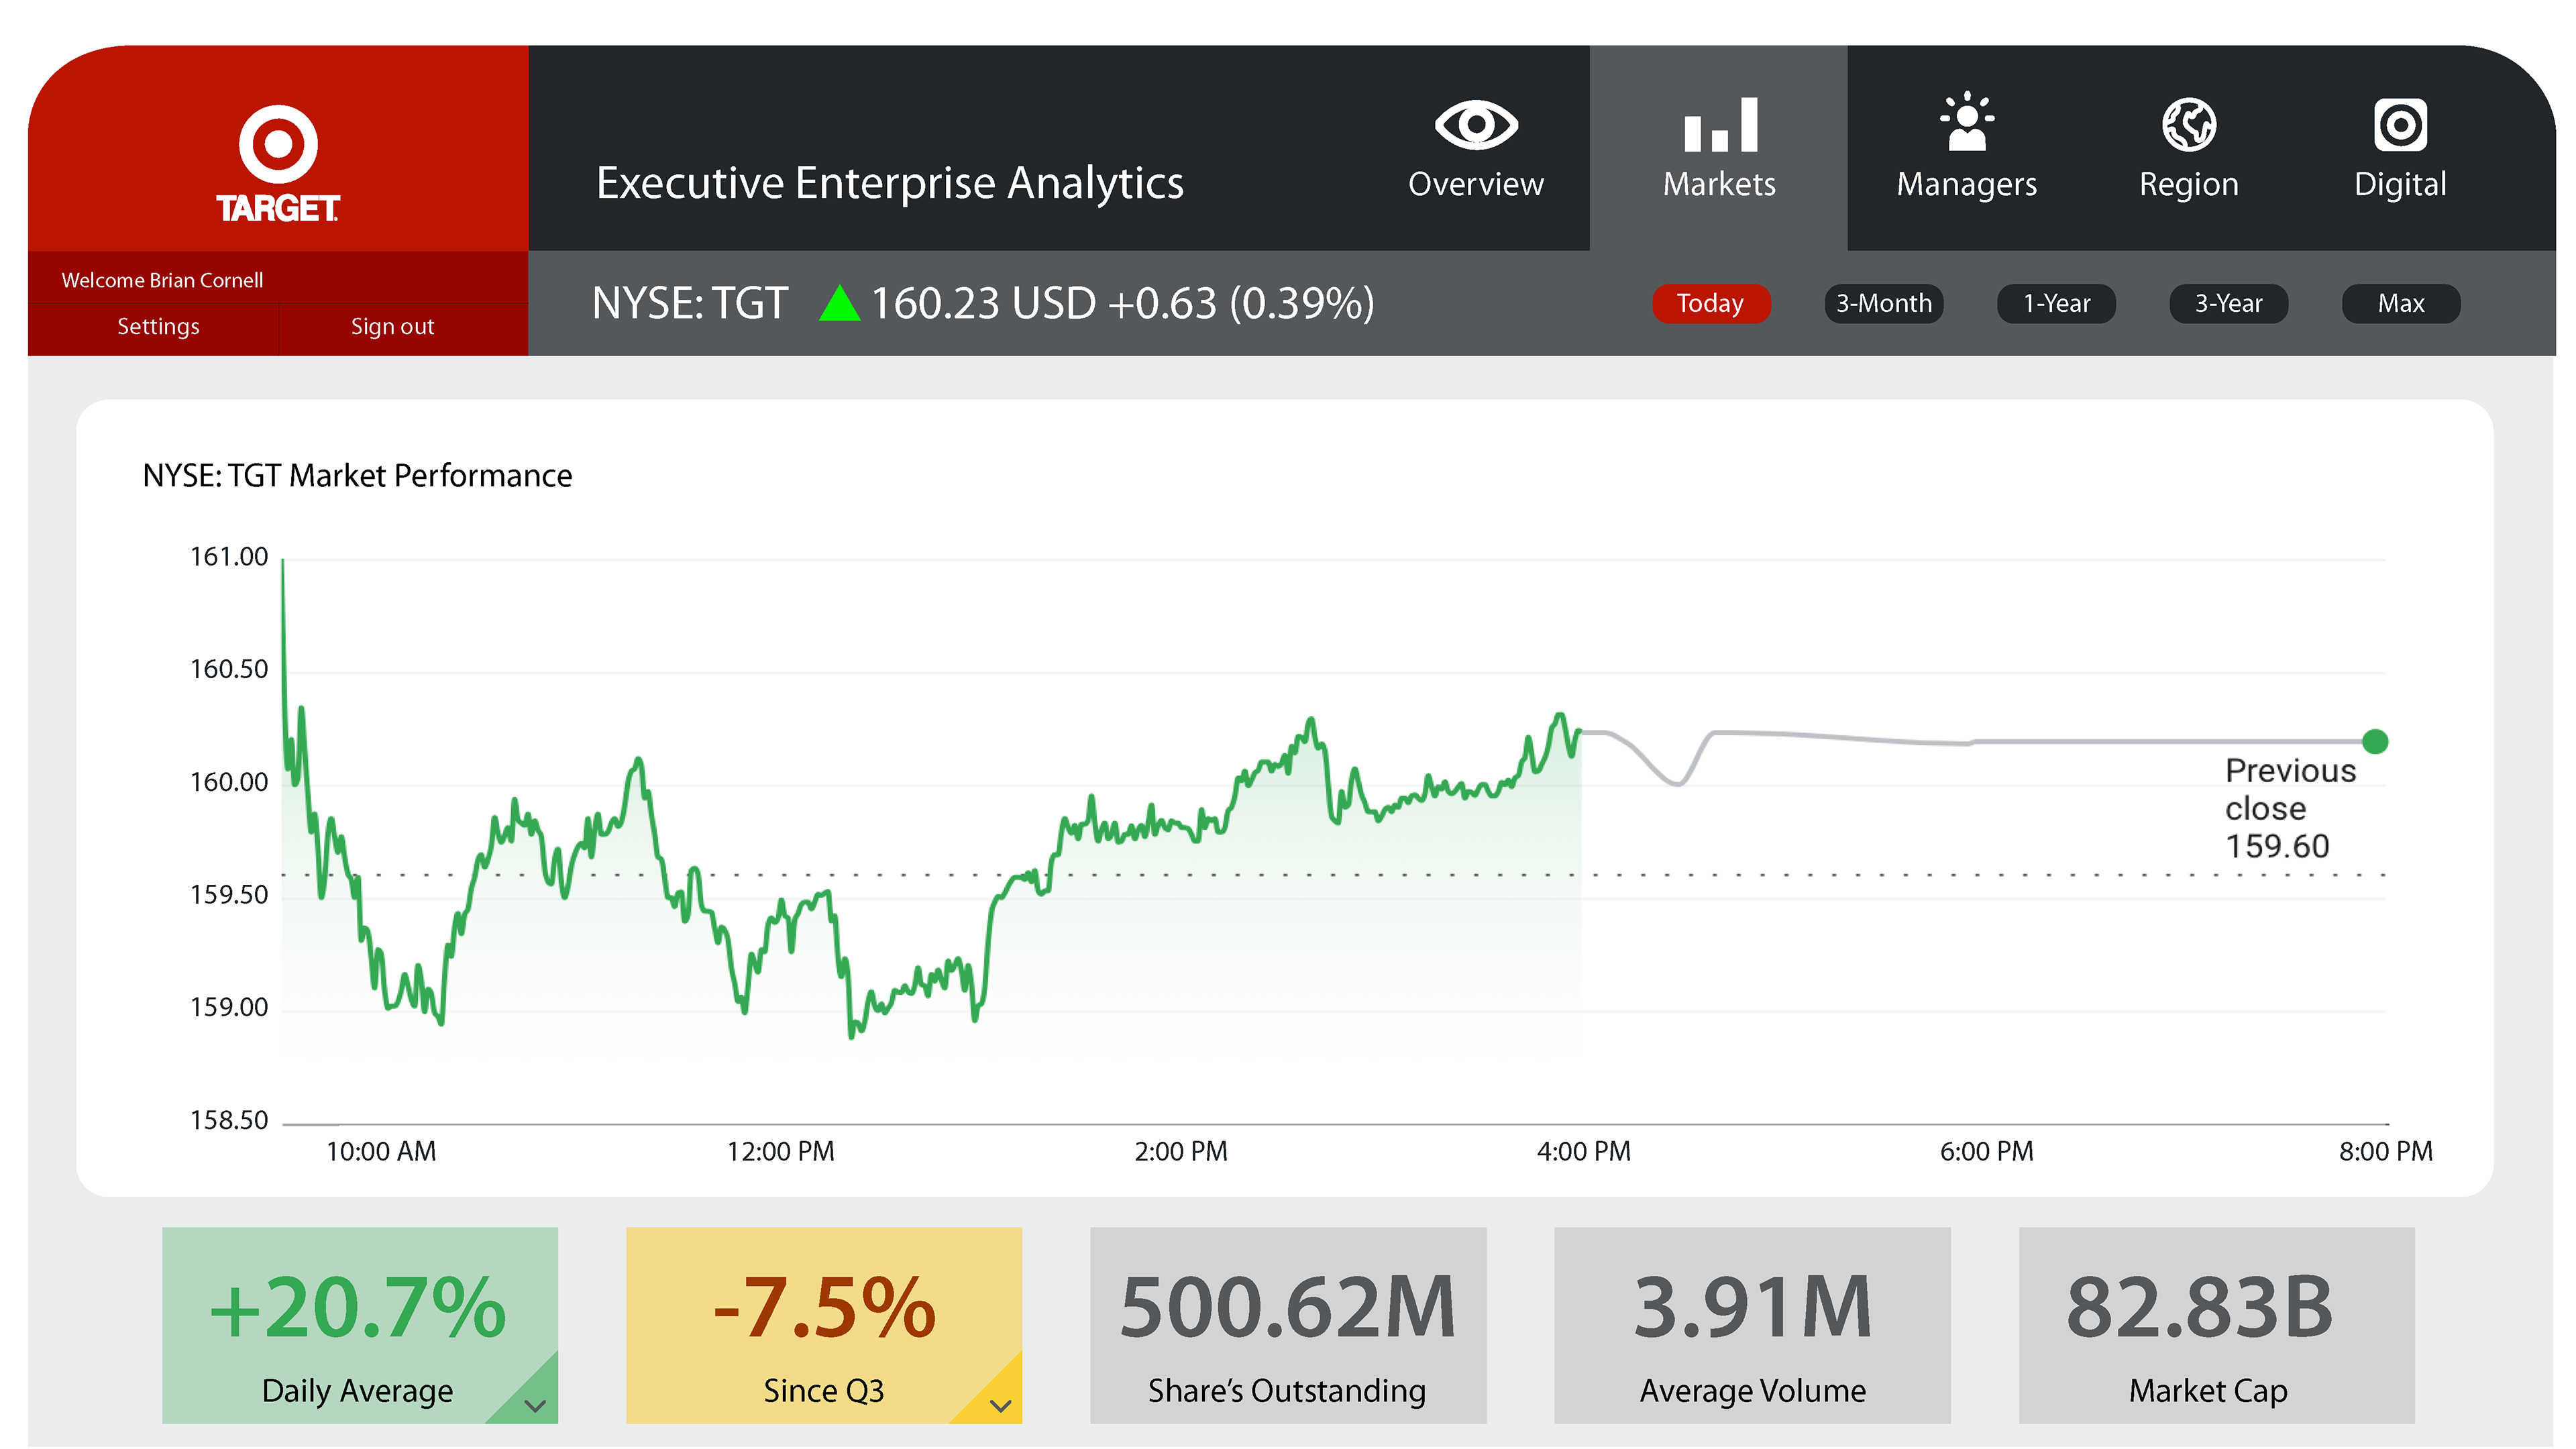Select the Markets bar chart icon
The width and height of the screenshot is (2576, 1449).
1720,125
